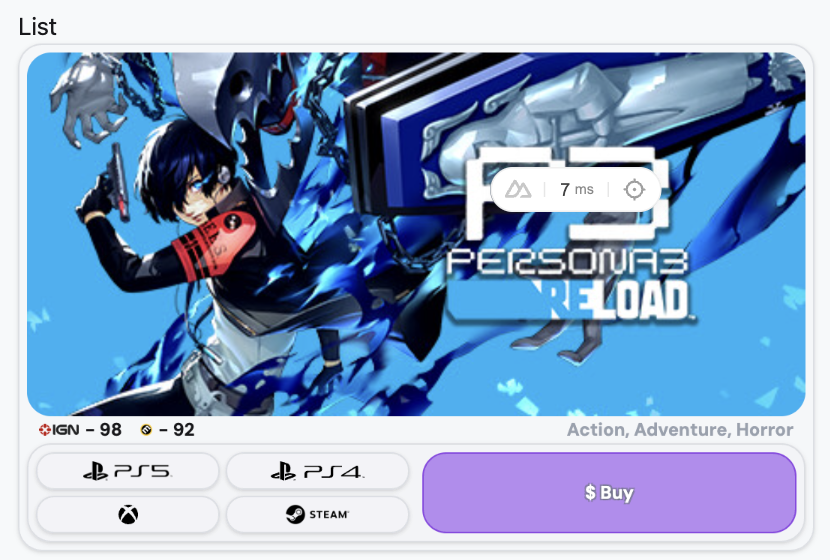Click the dollar sign on Buy button
This screenshot has width=830, height=560.
point(590,493)
